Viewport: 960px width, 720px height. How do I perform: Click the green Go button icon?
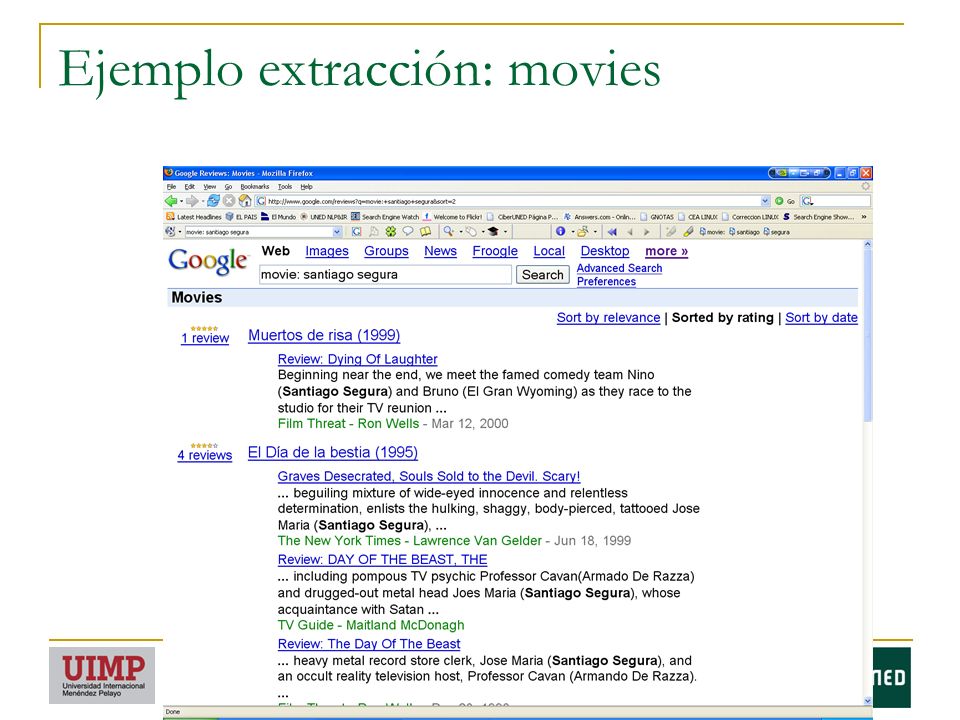[x=779, y=201]
